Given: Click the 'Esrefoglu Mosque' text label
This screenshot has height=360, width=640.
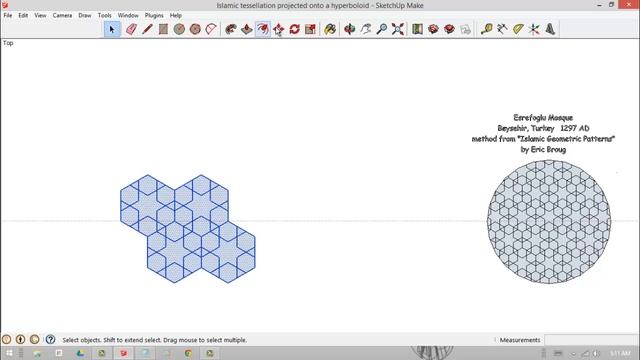Looking at the screenshot, I should 543,118.
